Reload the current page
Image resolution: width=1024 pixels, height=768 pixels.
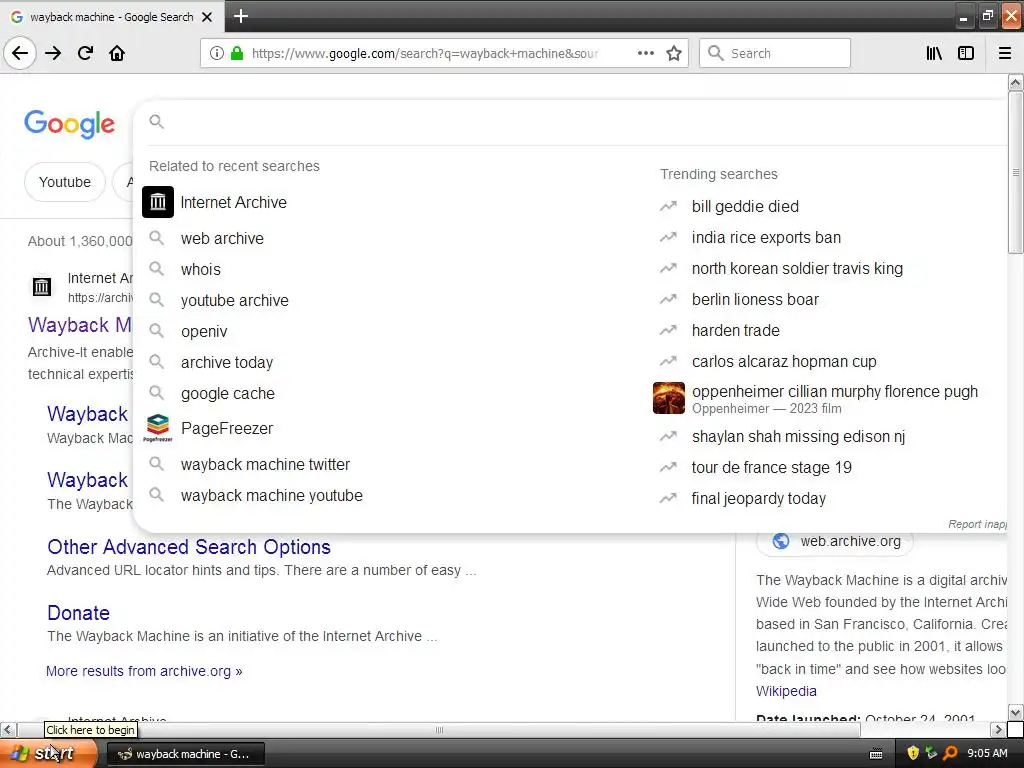tap(86, 53)
